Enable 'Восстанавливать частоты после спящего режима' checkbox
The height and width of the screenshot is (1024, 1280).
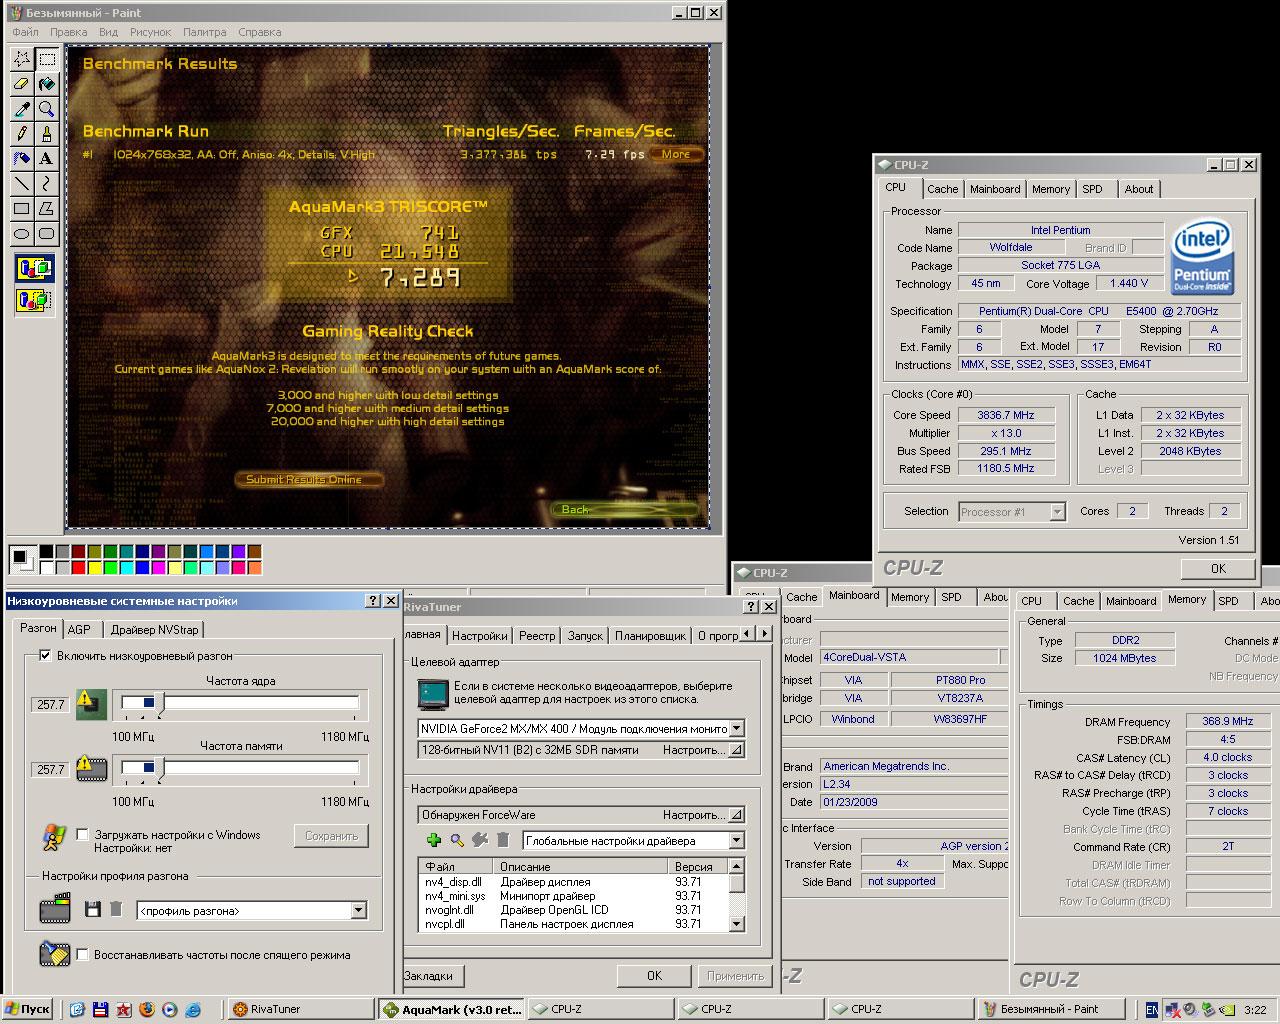[83, 955]
